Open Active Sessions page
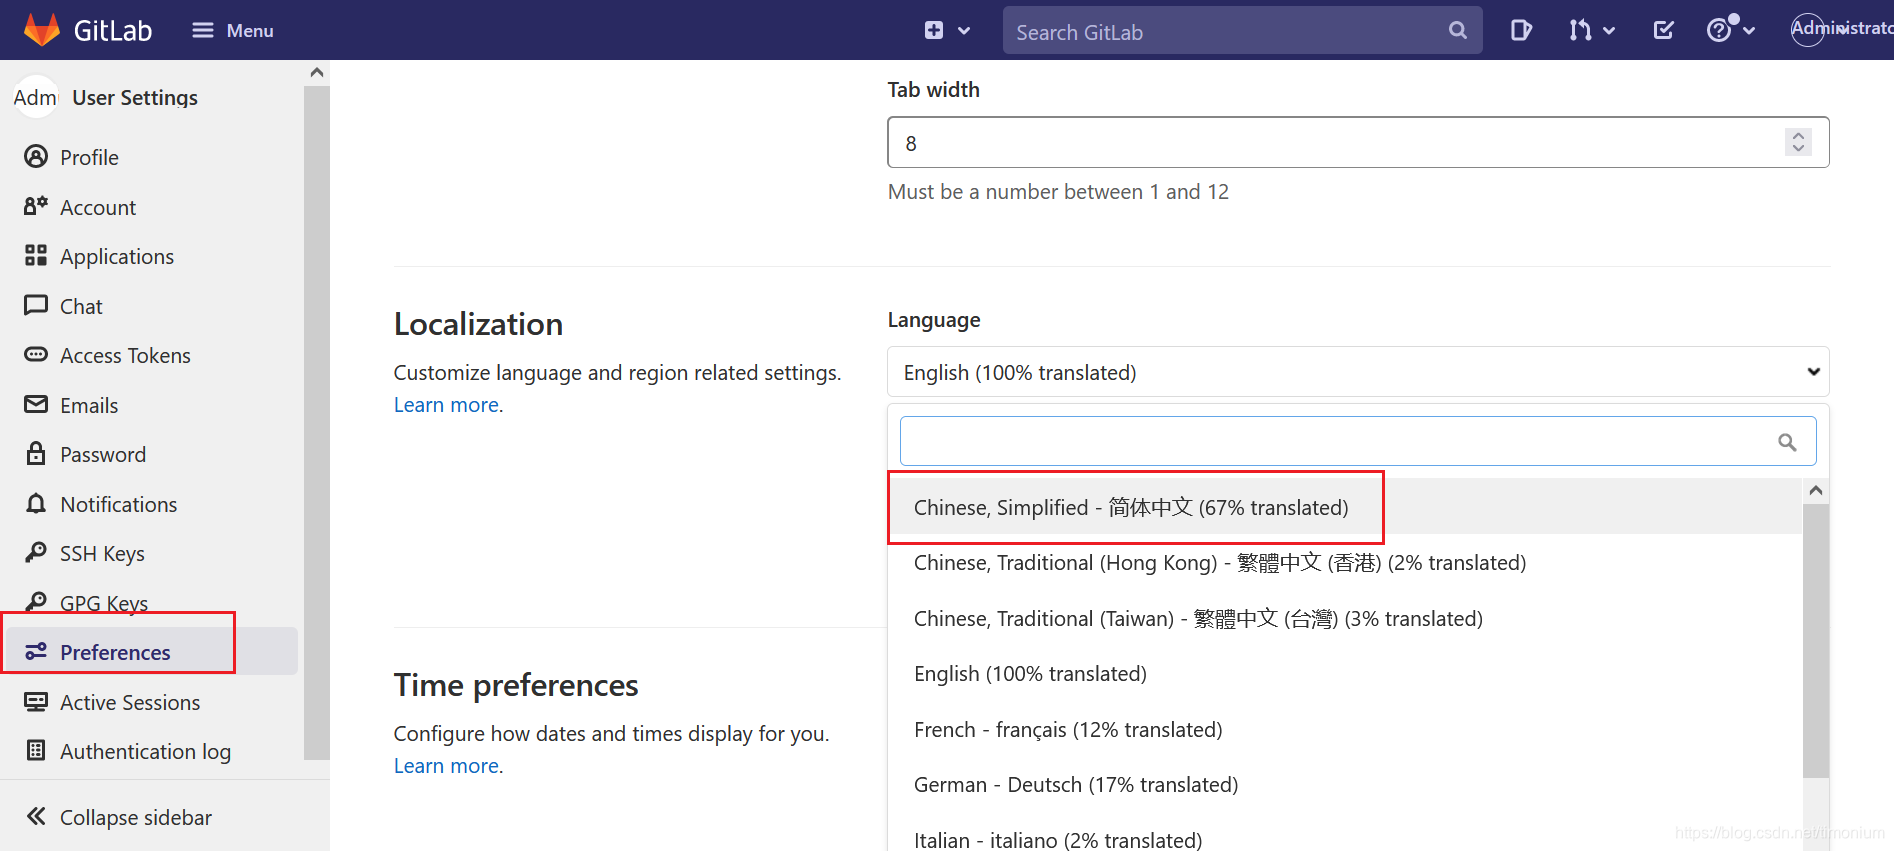The width and height of the screenshot is (1894, 851). click(130, 702)
